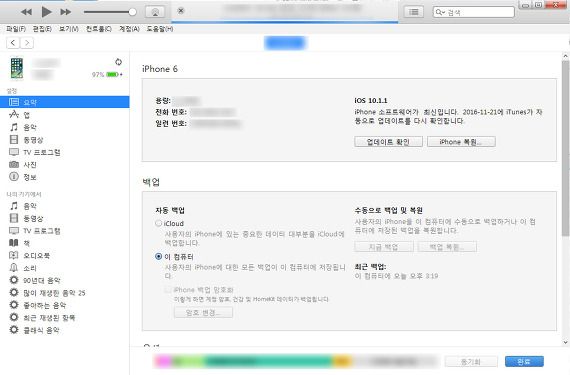The width and height of the screenshot is (570, 375).
Task: Open the 보기(V) menu
Action: pyautogui.click(x=69, y=29)
